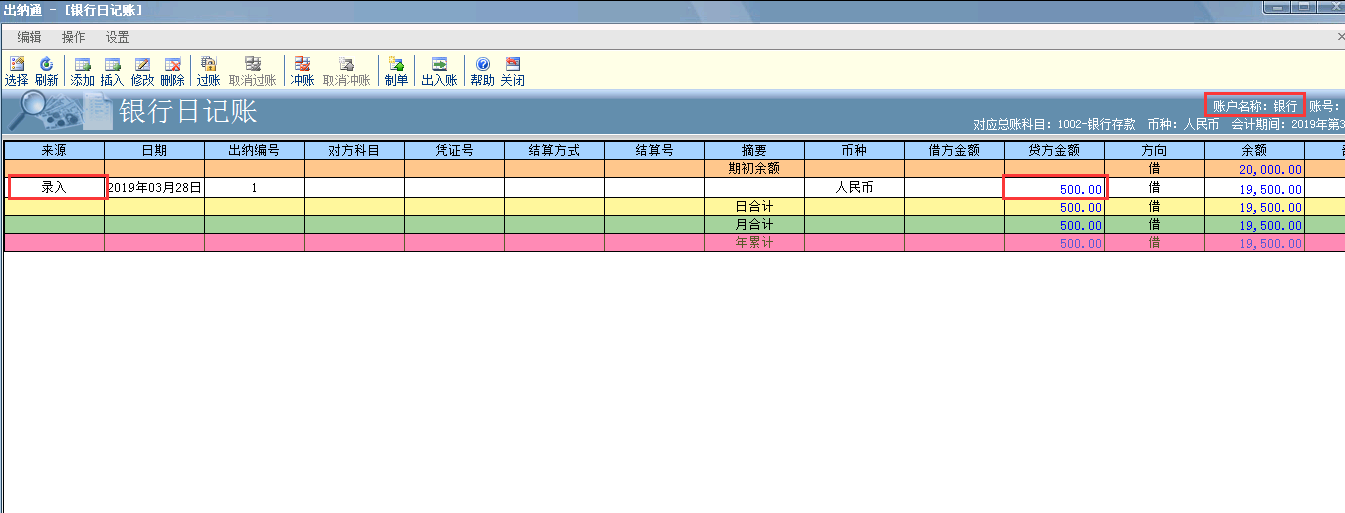Edit the entry using 修改 icon

click(x=142, y=71)
